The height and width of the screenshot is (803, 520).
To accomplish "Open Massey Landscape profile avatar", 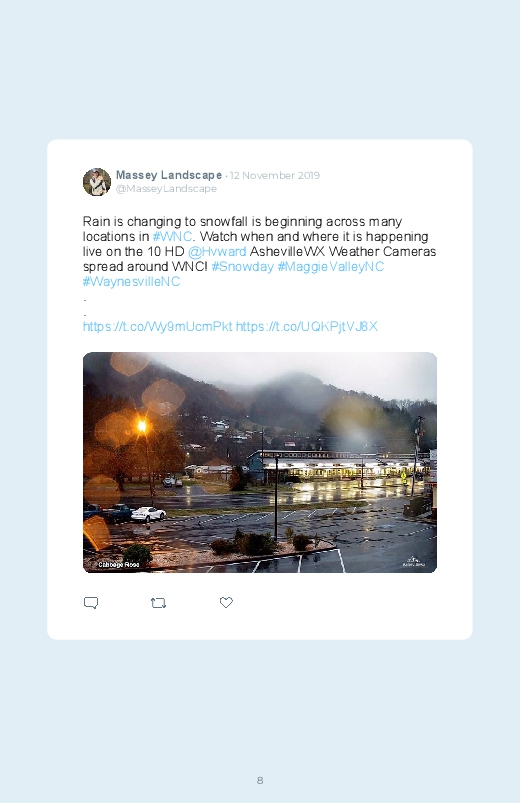I will [97, 182].
